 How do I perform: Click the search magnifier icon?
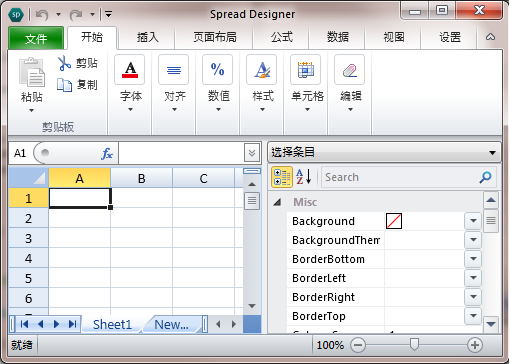point(485,177)
